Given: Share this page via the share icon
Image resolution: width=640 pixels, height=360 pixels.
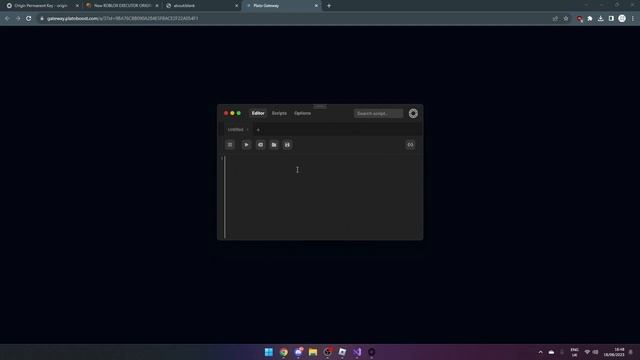Looking at the screenshot, I should pyautogui.click(x=555, y=18).
